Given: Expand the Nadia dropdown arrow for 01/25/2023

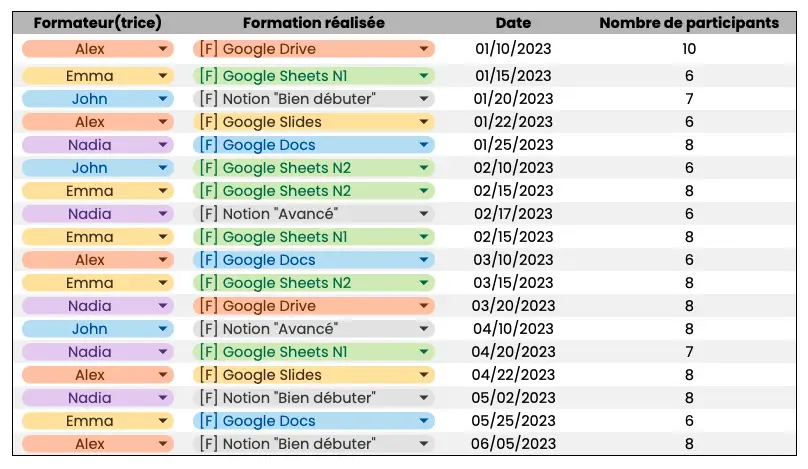Looking at the screenshot, I should tap(162, 145).
